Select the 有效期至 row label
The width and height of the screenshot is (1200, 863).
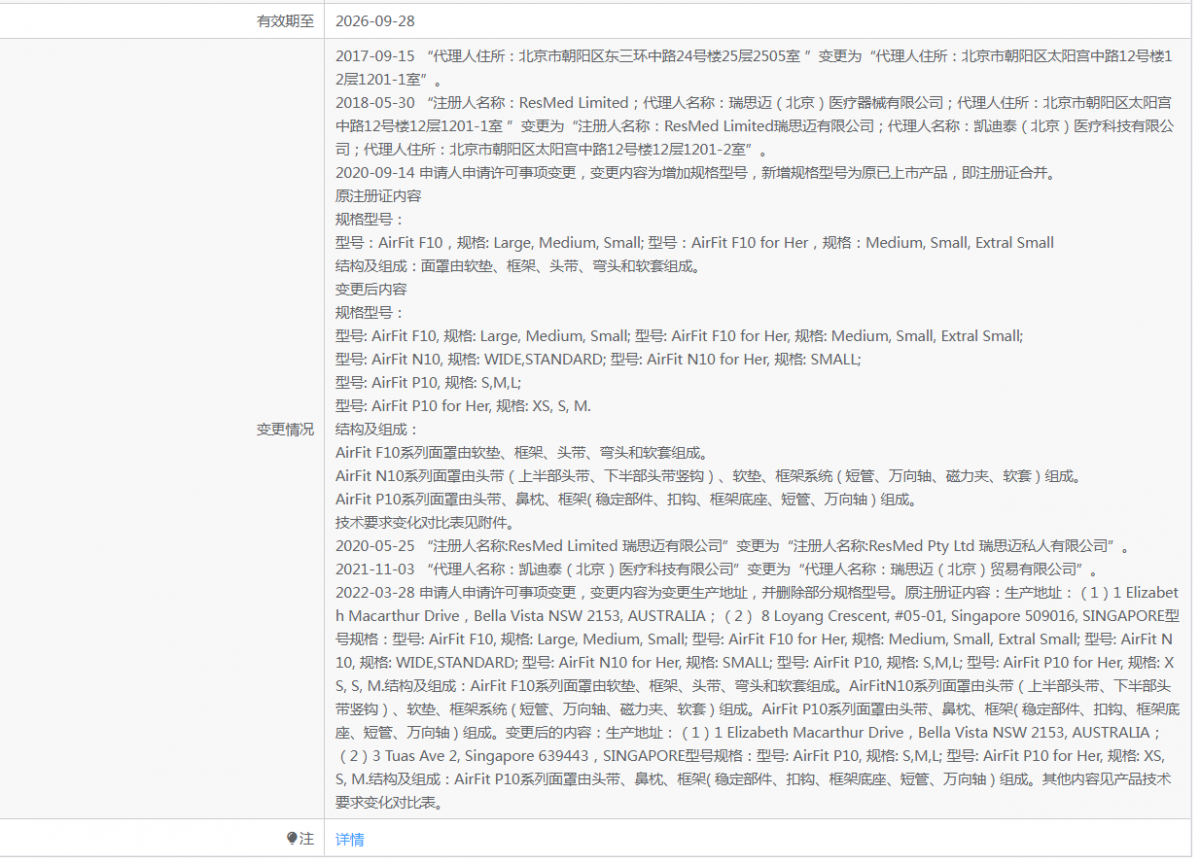[285, 20]
